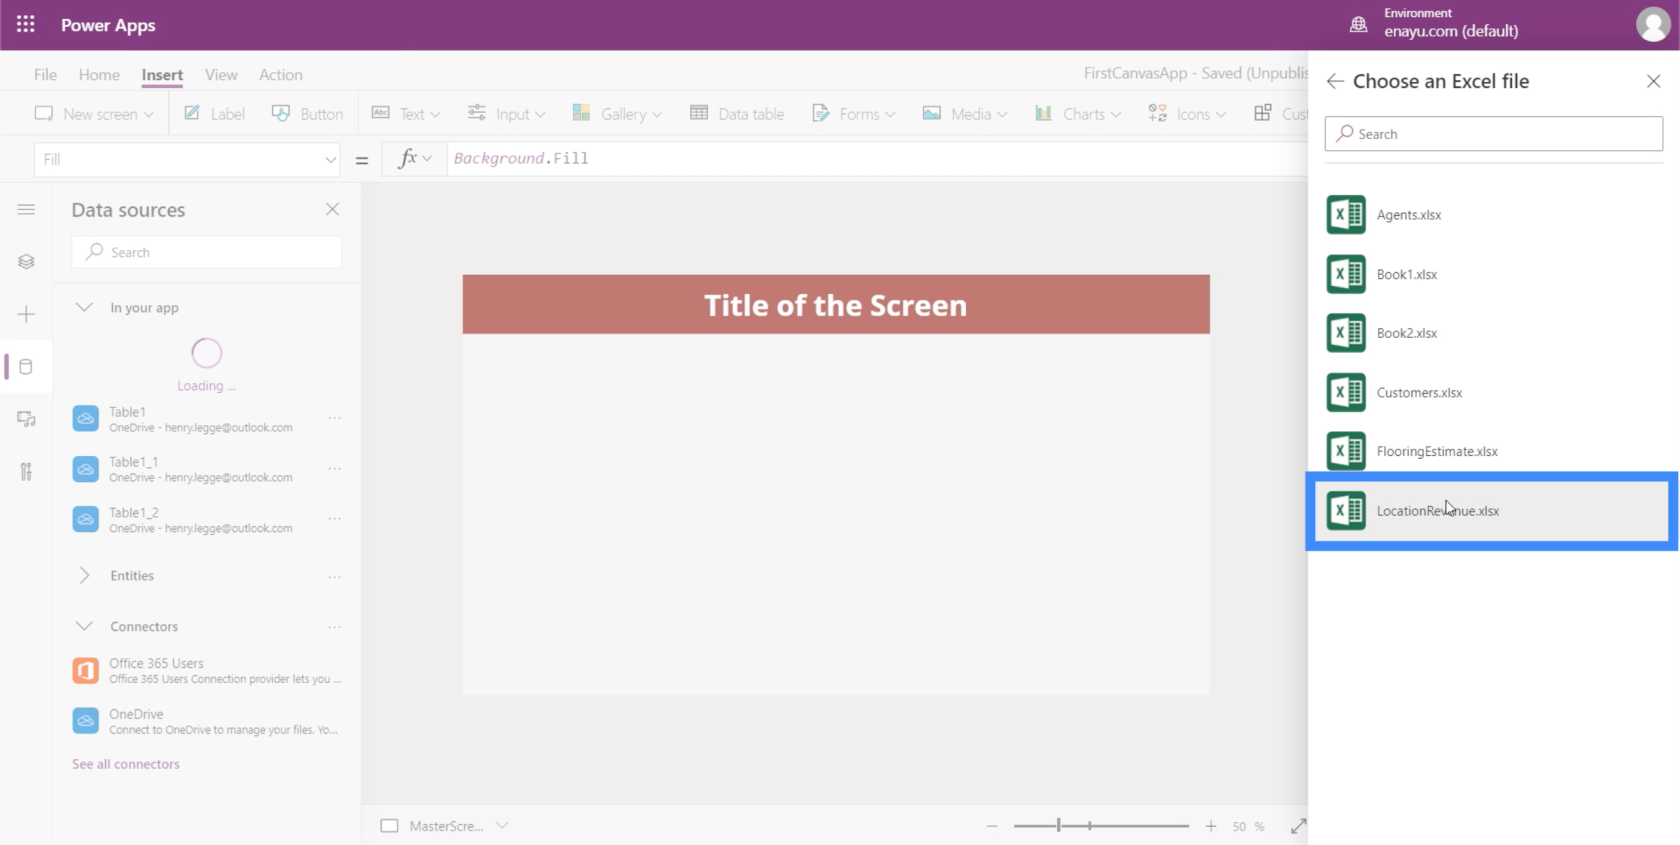
Task: Click the Background.Fill formula bar
Action: [876, 159]
